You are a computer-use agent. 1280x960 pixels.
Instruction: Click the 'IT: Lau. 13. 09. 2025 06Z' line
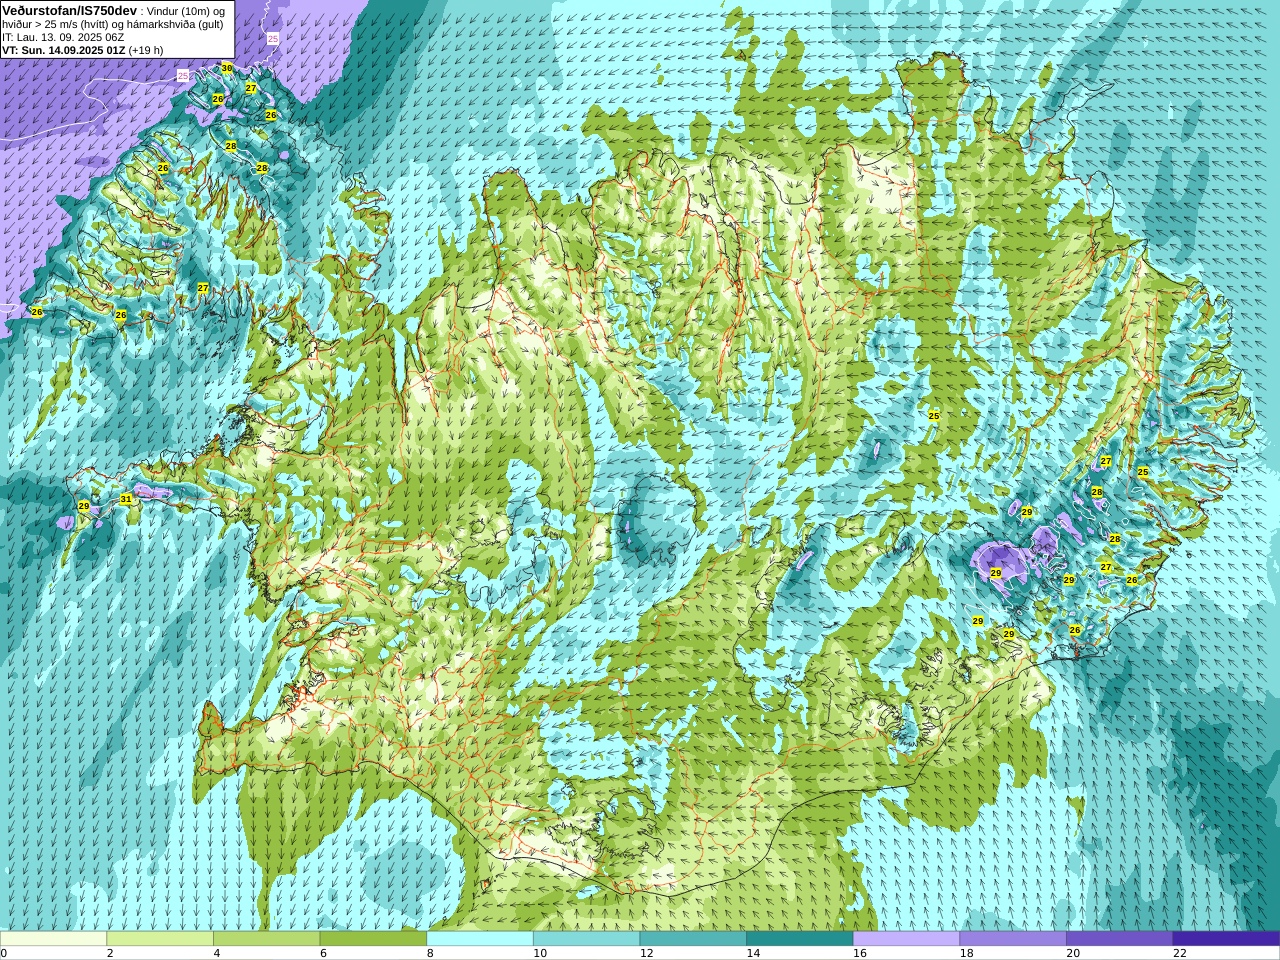[63, 37]
